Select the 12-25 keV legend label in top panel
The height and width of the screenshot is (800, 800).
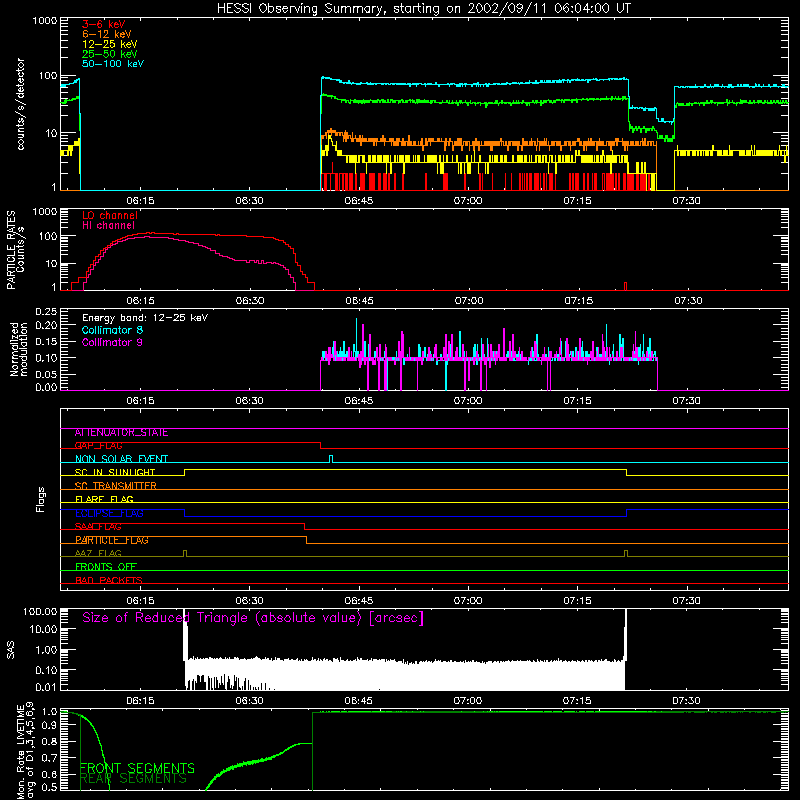pyautogui.click(x=110, y=44)
